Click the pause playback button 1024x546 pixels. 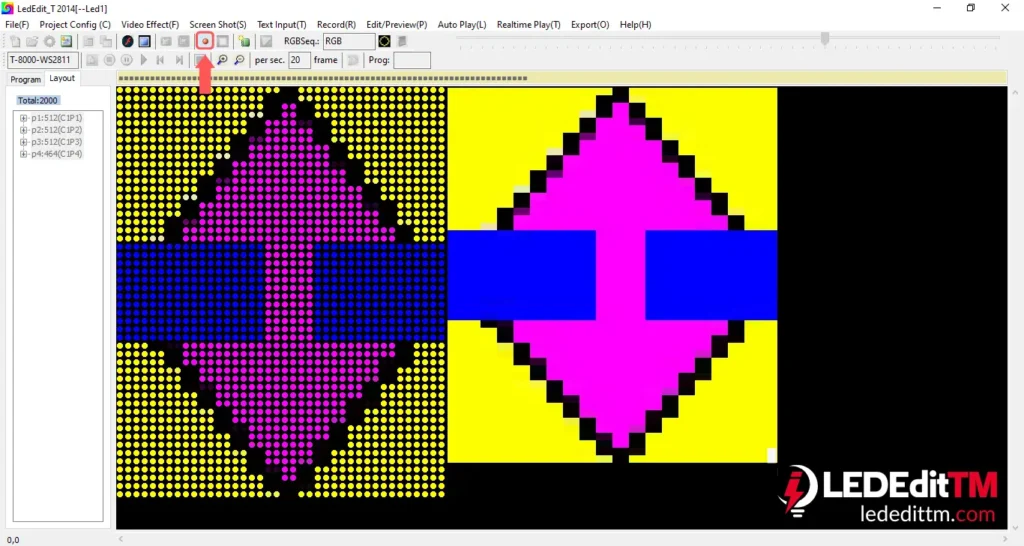(127, 61)
